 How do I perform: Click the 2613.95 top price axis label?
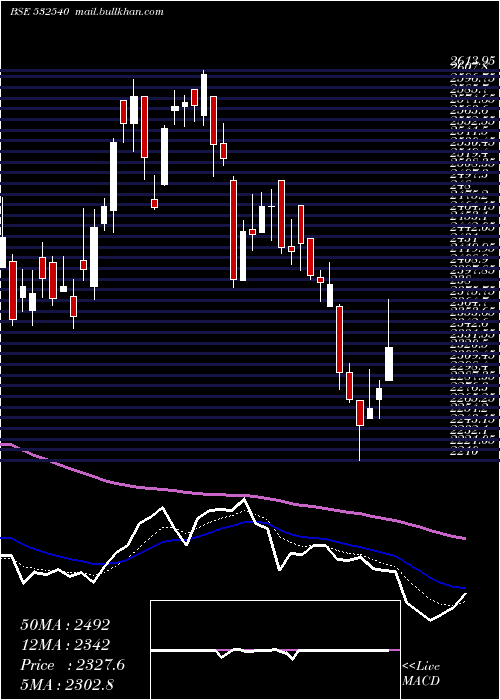473,60
